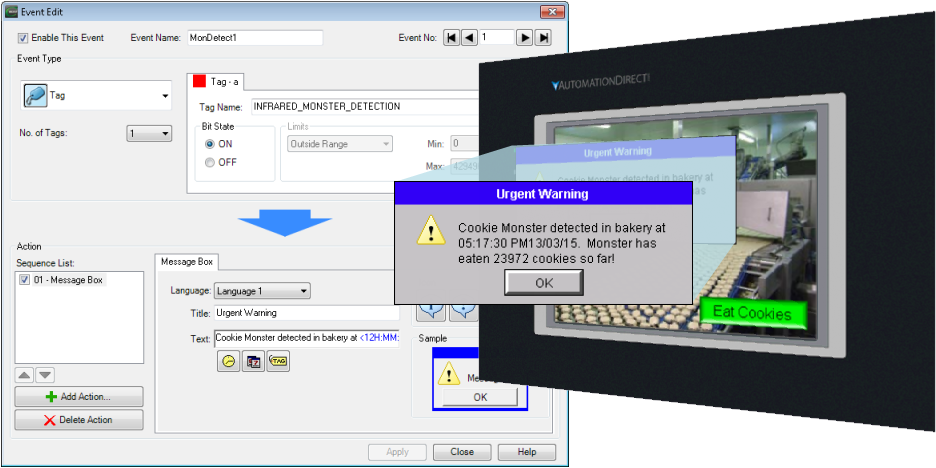Viewport: 936px width, 468px height.
Task: Click Delete Action button
Action: point(79,420)
